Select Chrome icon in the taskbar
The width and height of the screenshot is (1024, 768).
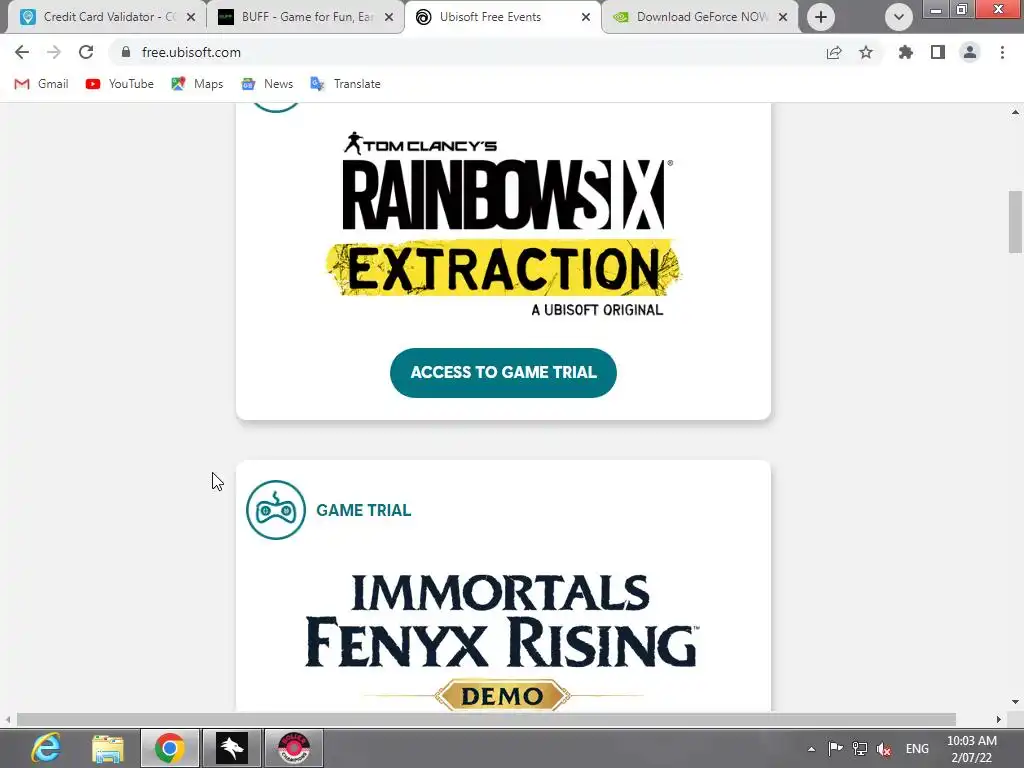(170, 748)
